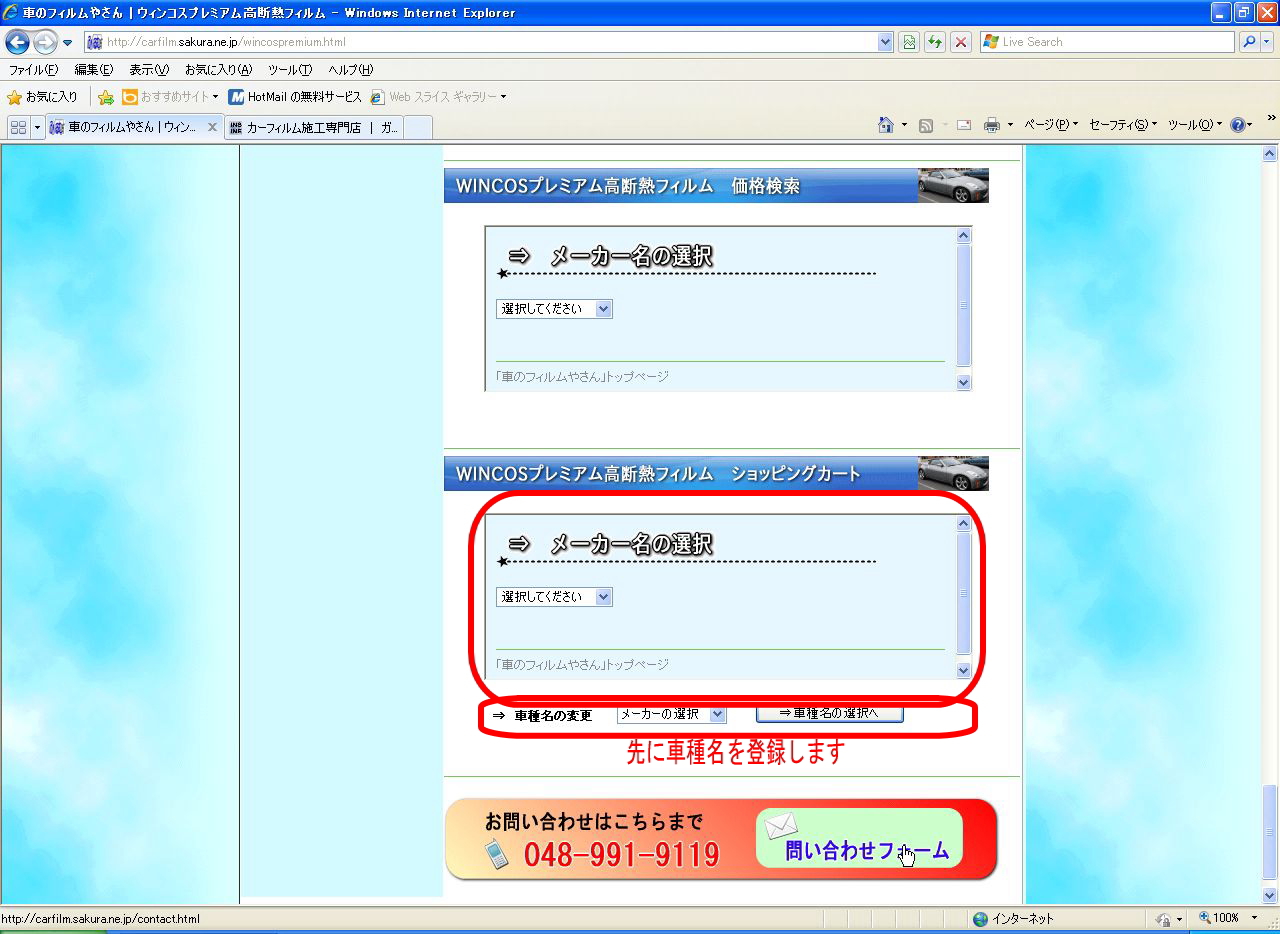Open the Quick Tabs grid icon
The width and height of the screenshot is (1280, 934).
[x=18, y=127]
